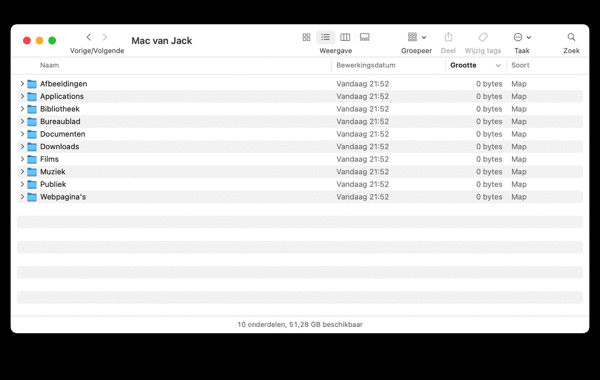Minimize the window with yellow button

(x=39, y=41)
